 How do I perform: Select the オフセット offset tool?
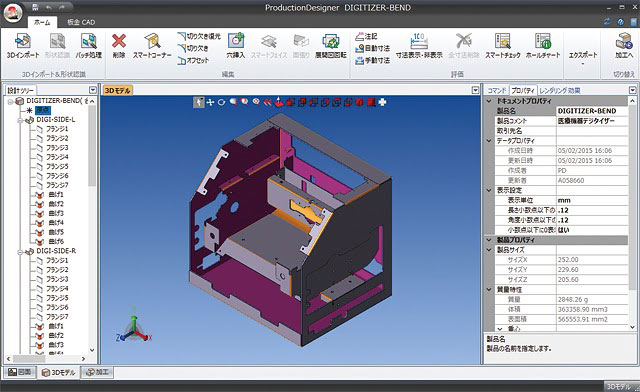tap(193, 60)
